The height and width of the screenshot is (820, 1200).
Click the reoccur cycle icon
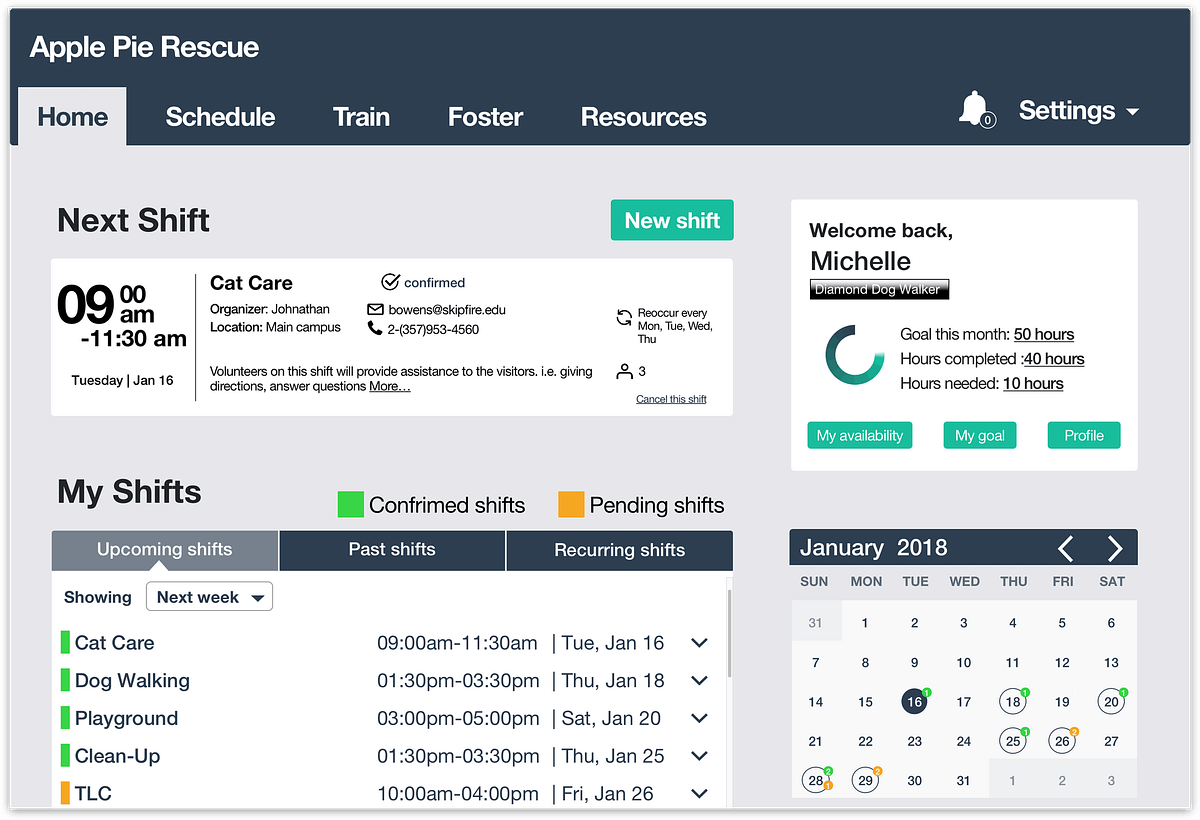click(624, 319)
